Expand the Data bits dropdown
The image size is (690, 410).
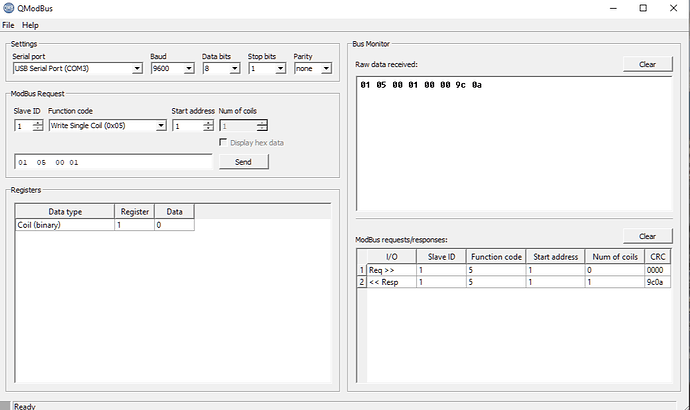click(x=220, y=69)
